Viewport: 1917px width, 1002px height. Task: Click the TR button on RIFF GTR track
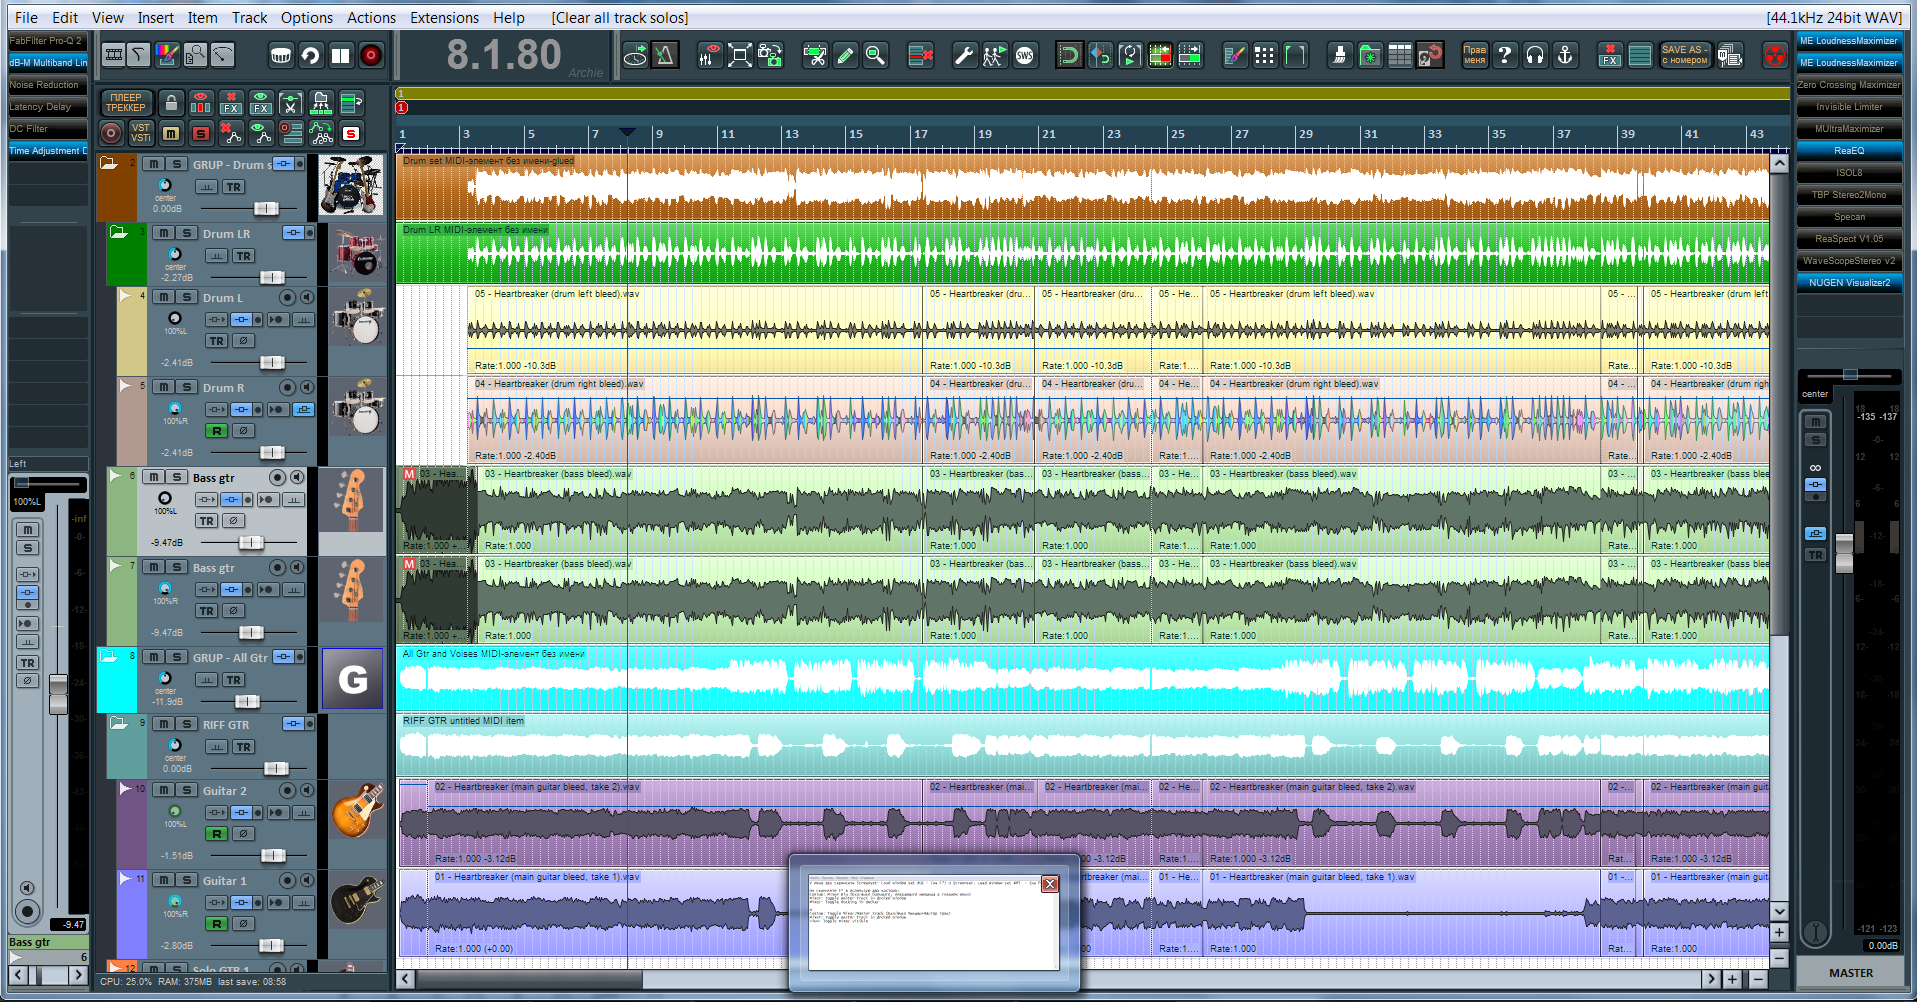(243, 747)
